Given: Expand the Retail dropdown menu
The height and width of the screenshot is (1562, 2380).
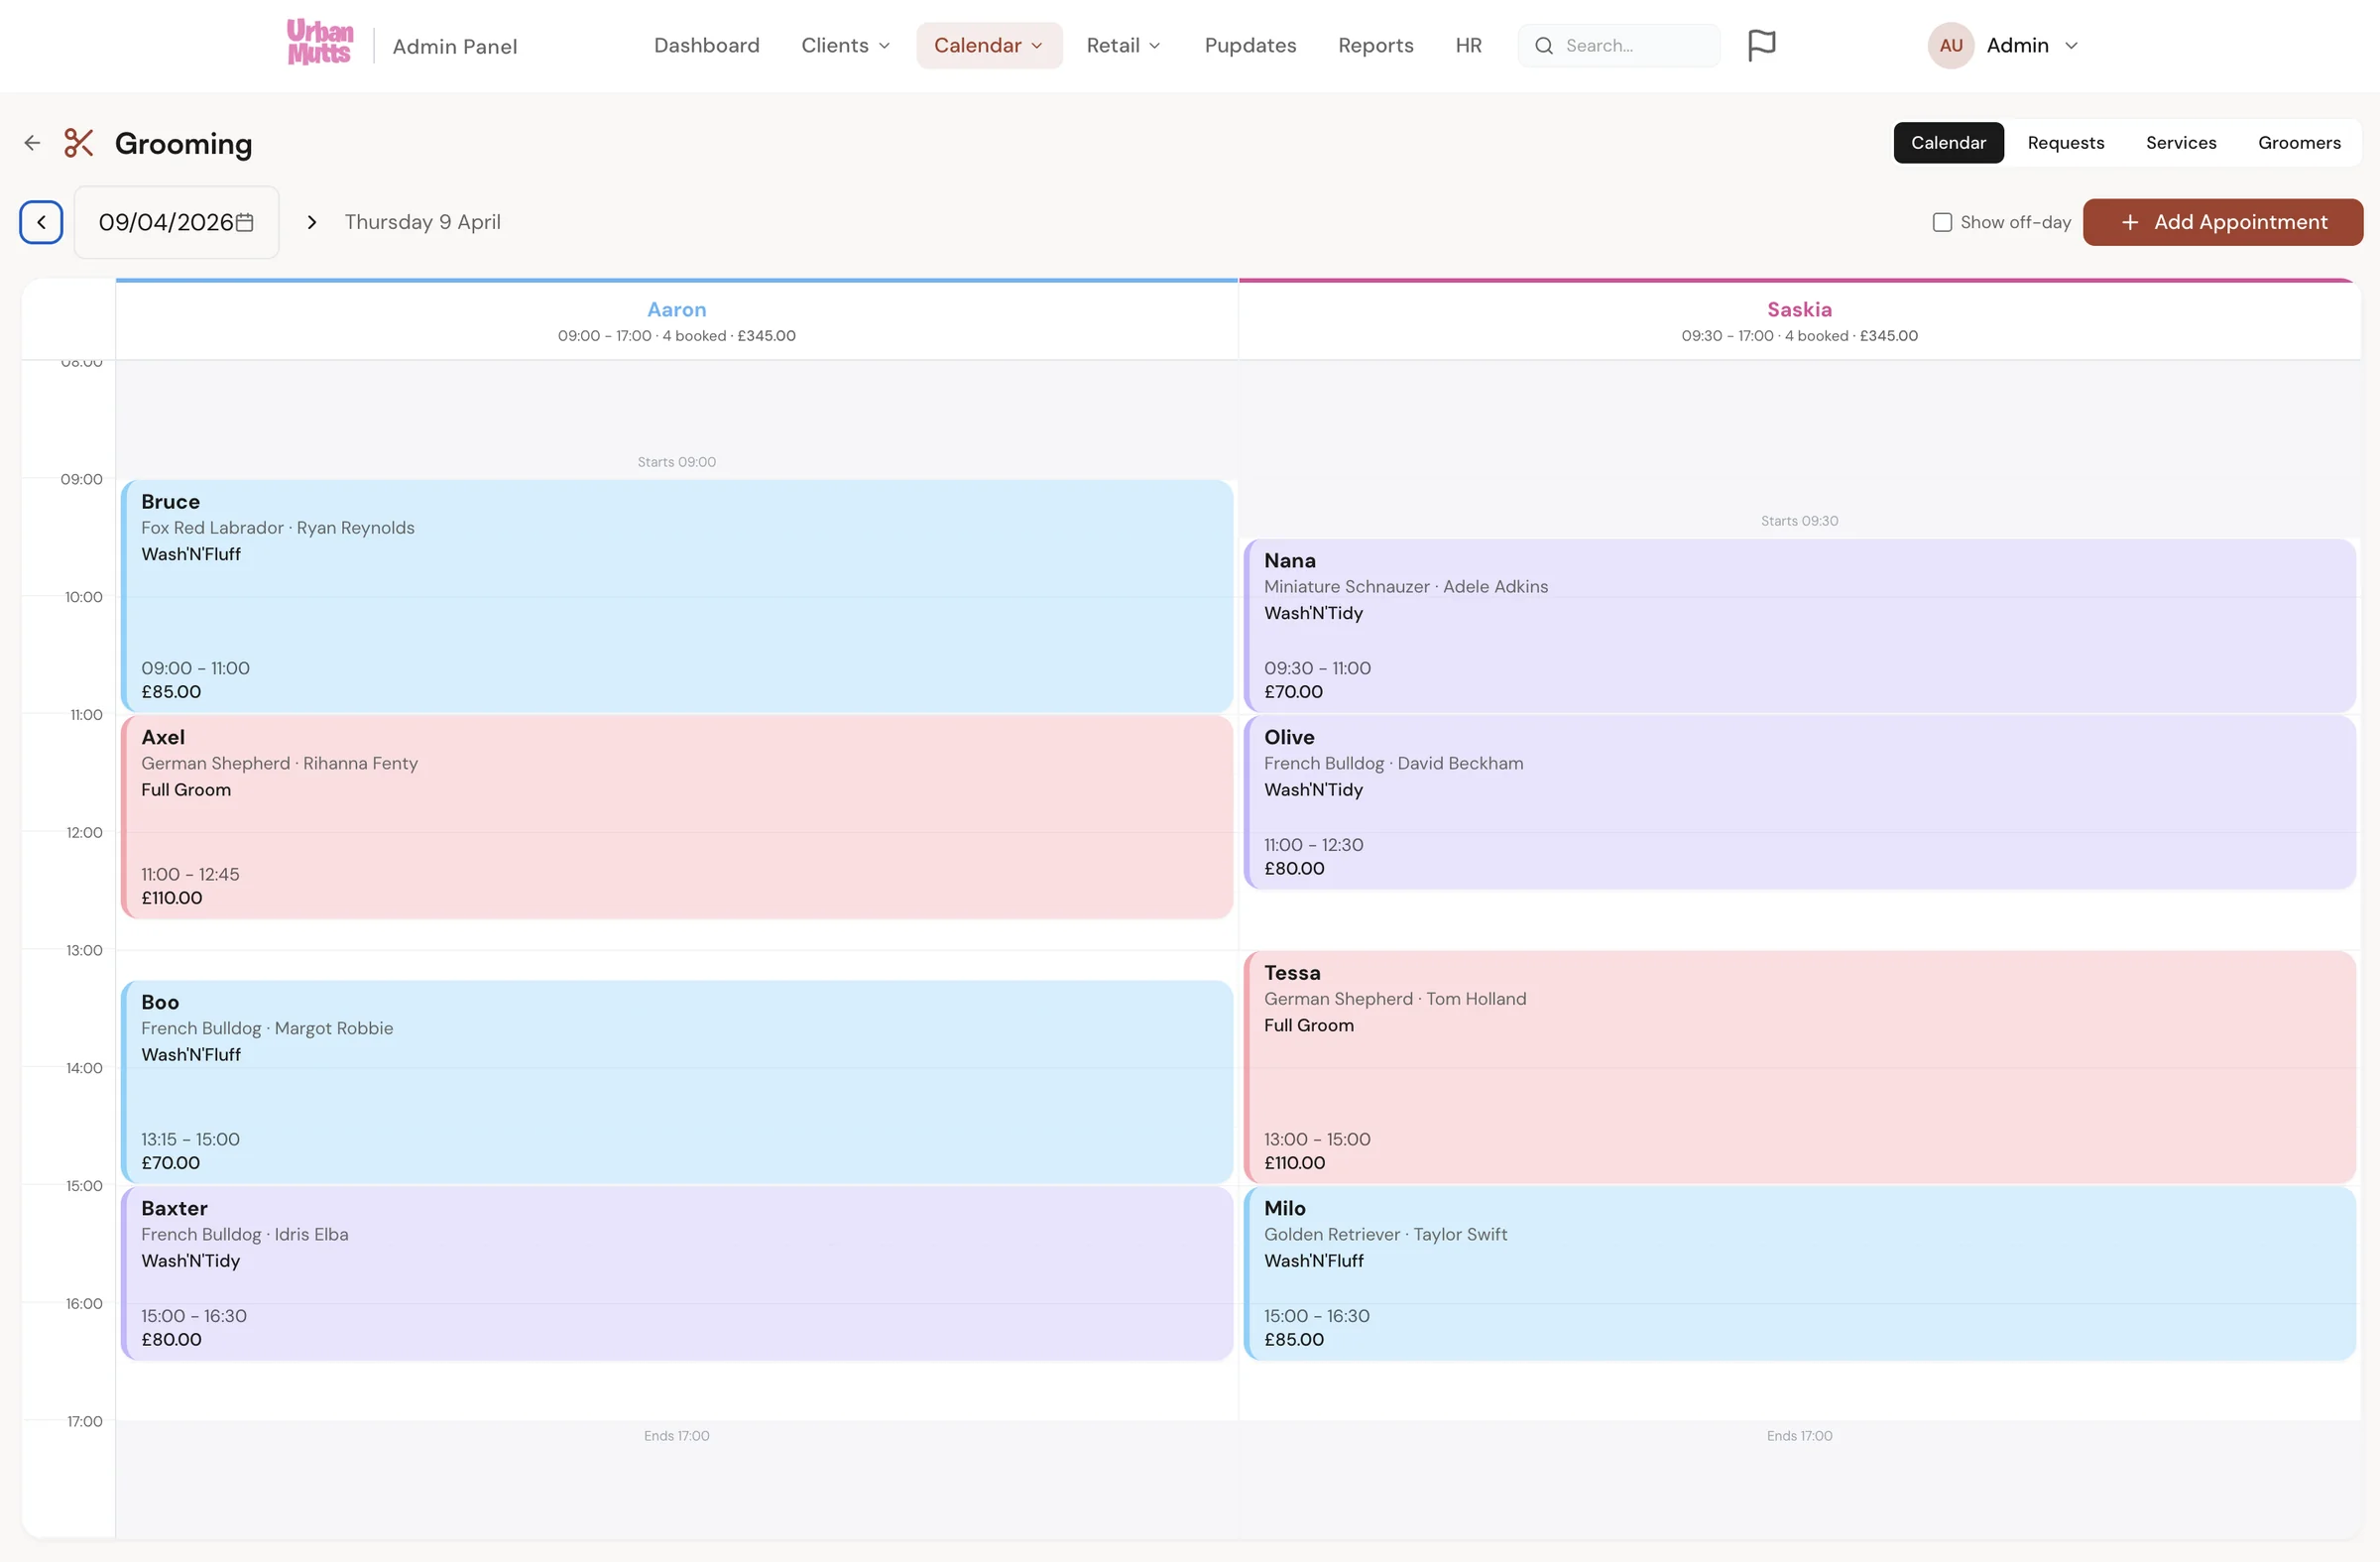Looking at the screenshot, I should 1123,45.
